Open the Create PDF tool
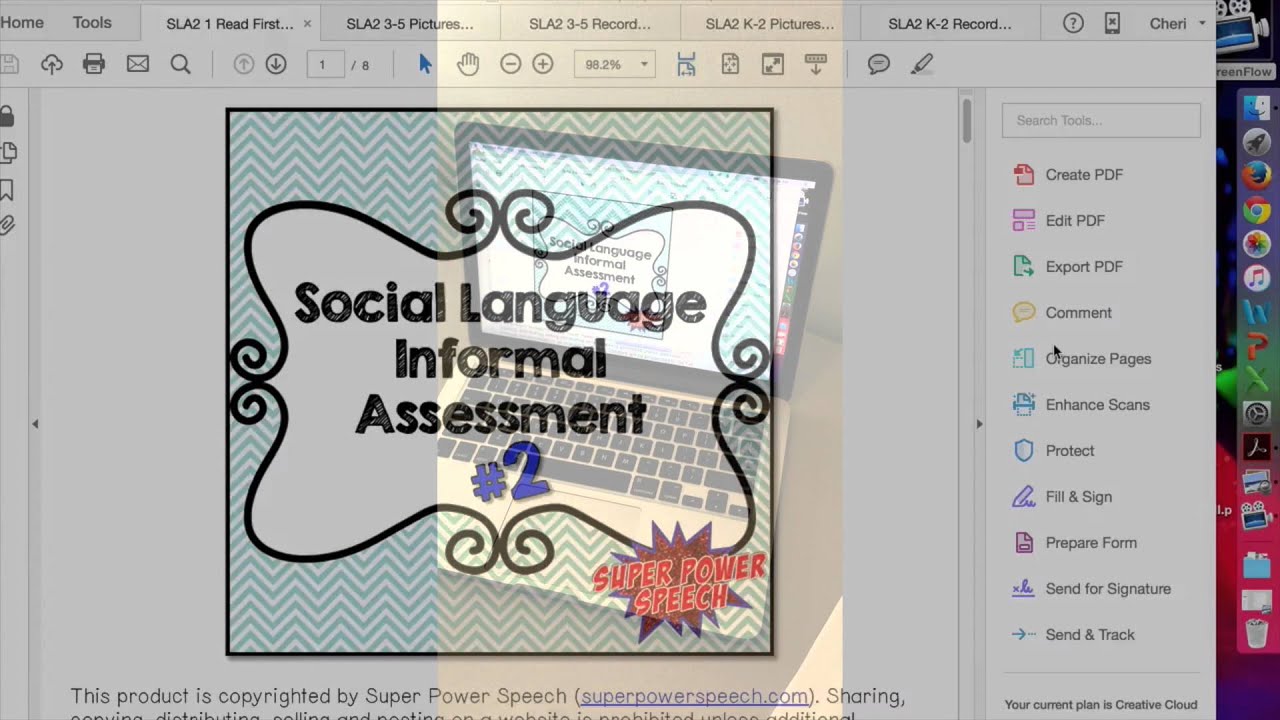This screenshot has height=720, width=1280. pos(1068,174)
